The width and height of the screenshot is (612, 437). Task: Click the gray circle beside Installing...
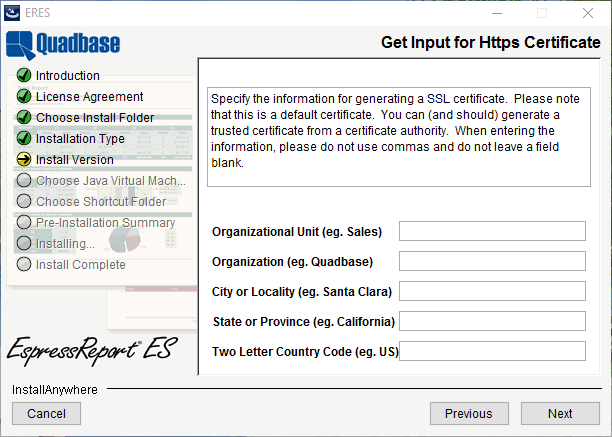click(24, 243)
